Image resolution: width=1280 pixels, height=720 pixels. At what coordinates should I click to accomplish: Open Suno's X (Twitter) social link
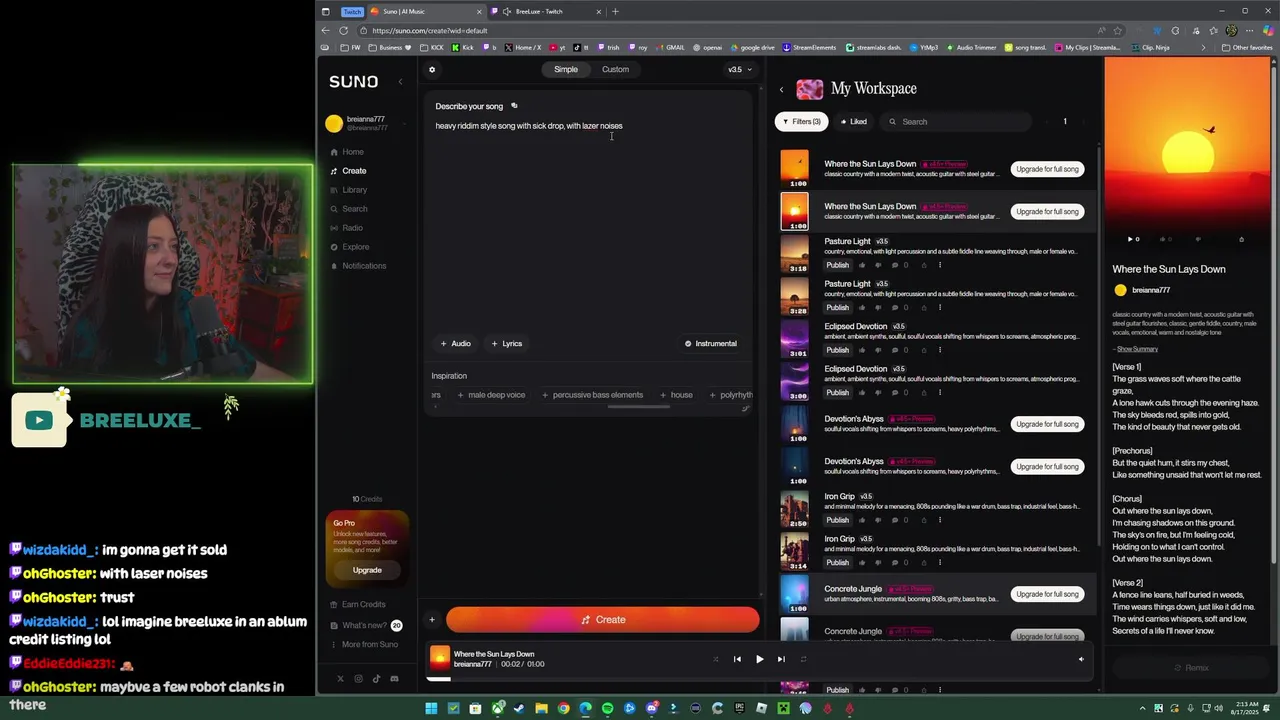(x=340, y=679)
